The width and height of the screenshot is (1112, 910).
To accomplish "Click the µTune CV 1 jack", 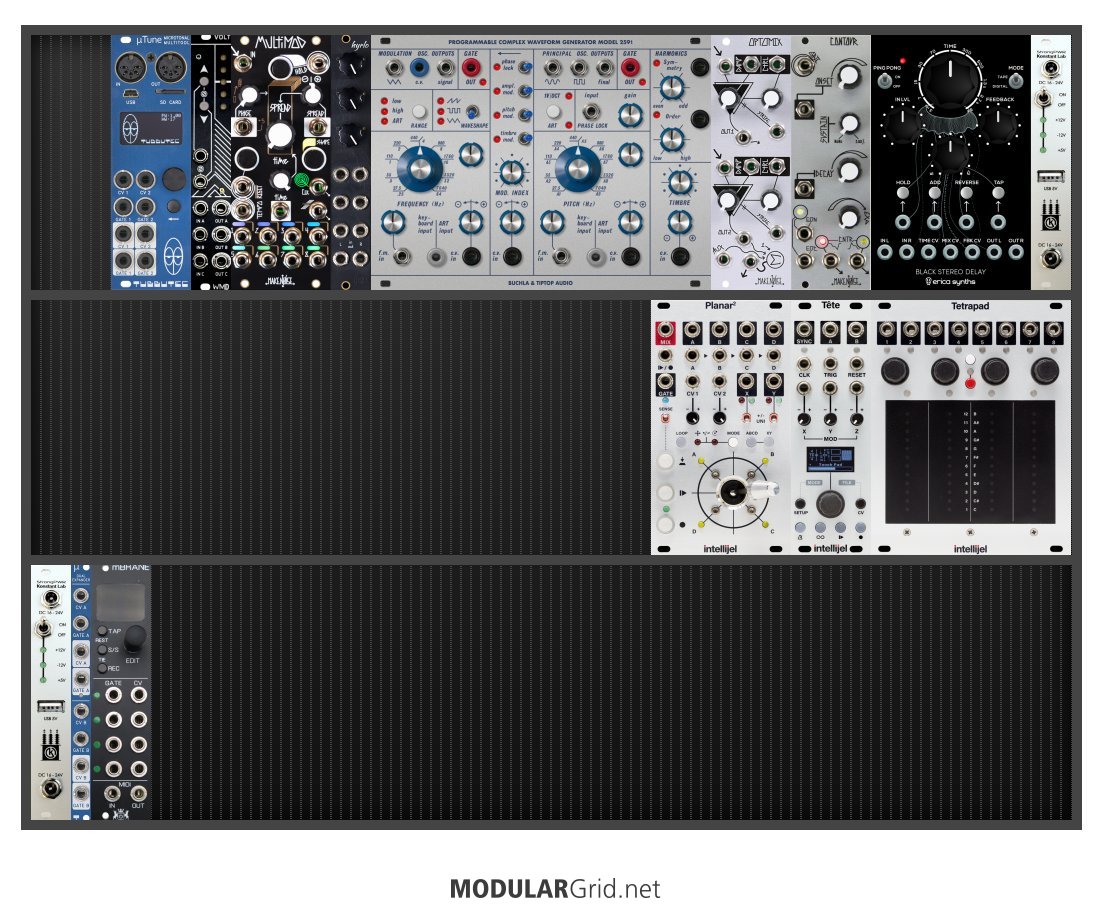I will [124, 179].
